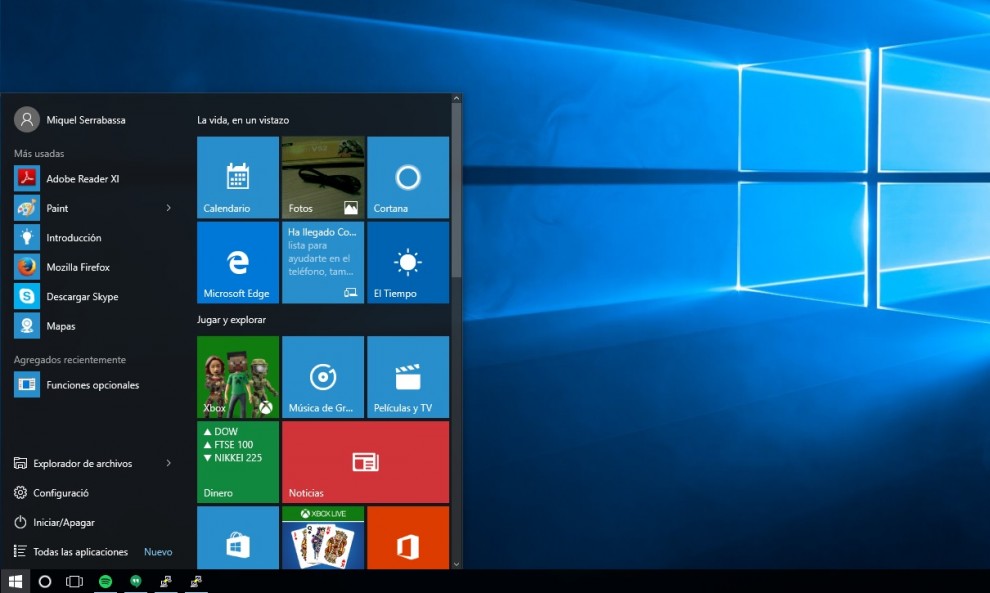Image resolution: width=990 pixels, height=593 pixels.
Task: Select the Funciones opcionales label
Action: click(92, 385)
